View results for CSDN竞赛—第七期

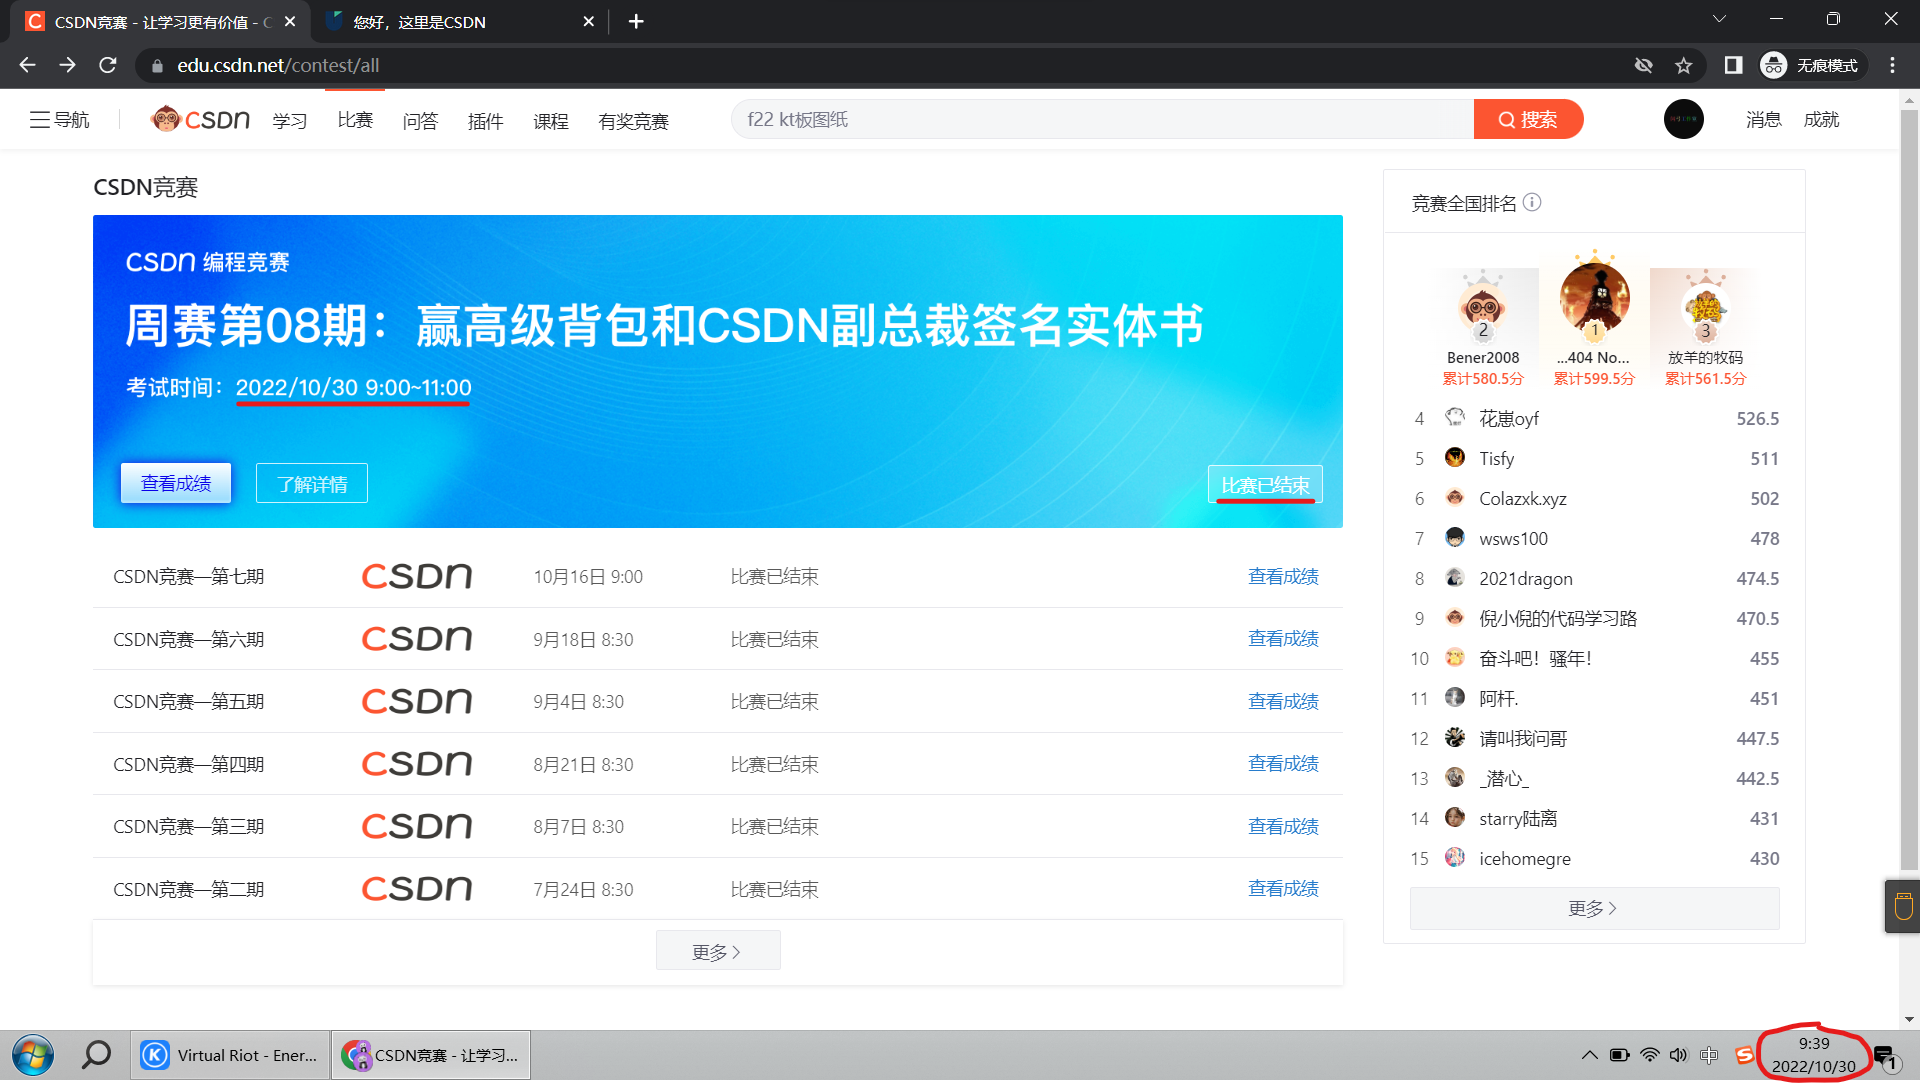1283,577
